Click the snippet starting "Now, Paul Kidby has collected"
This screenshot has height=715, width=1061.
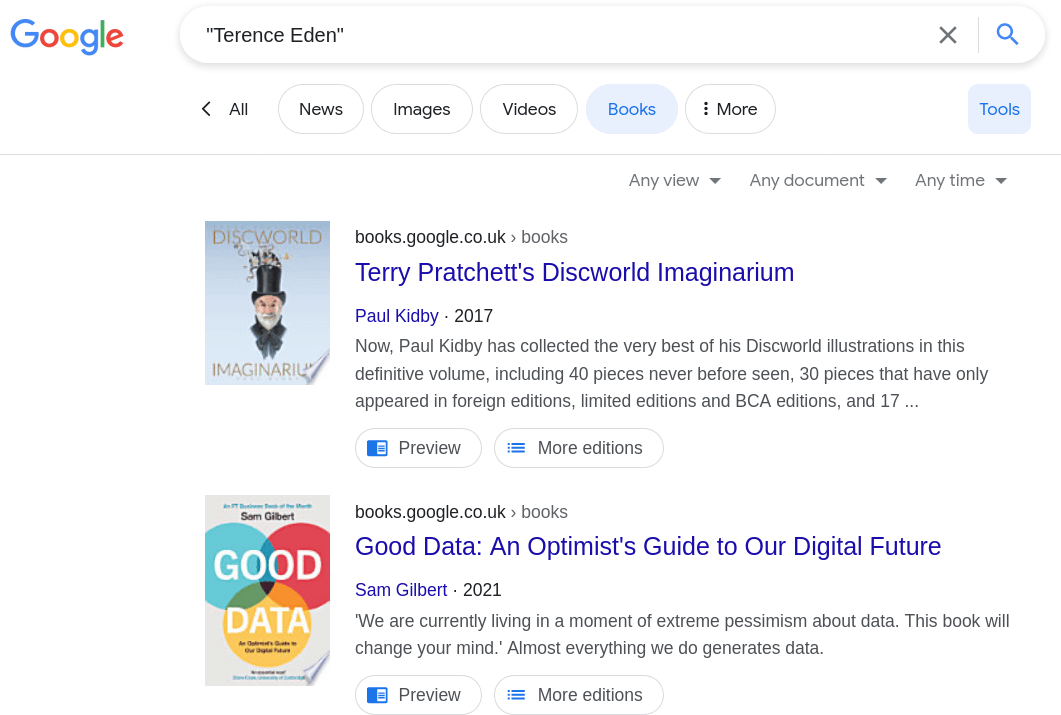click(671, 373)
